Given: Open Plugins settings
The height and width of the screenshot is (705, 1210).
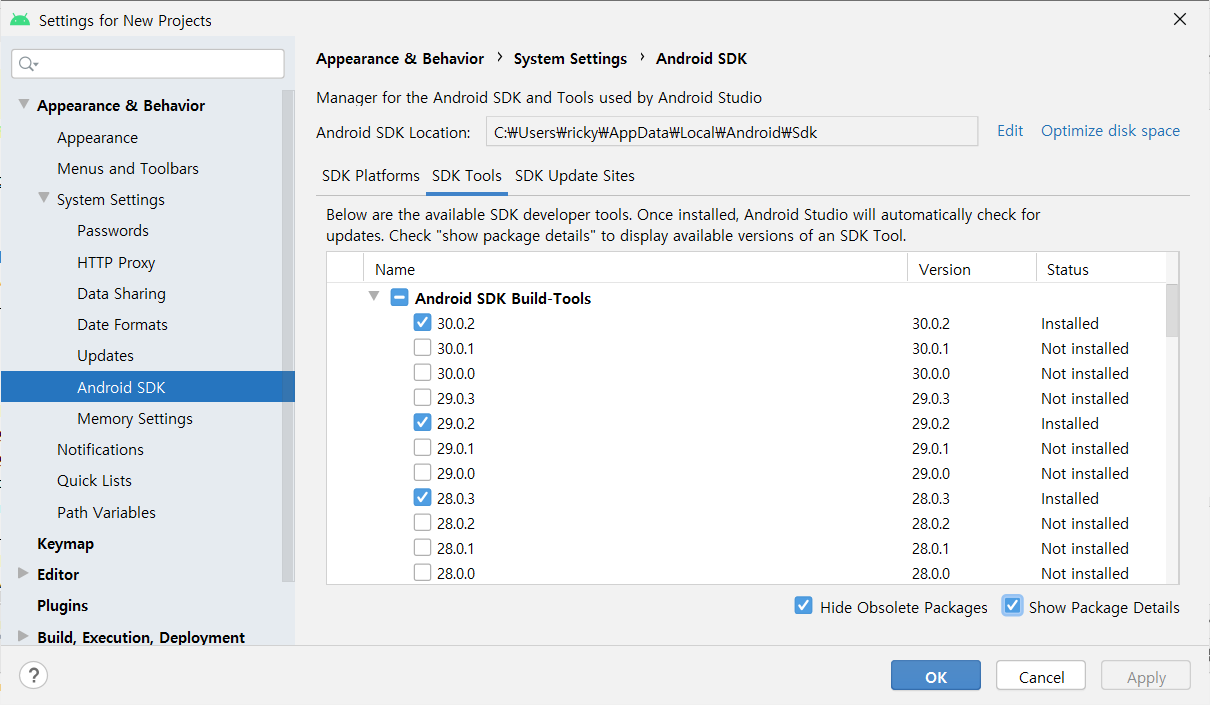Looking at the screenshot, I should tap(62, 605).
